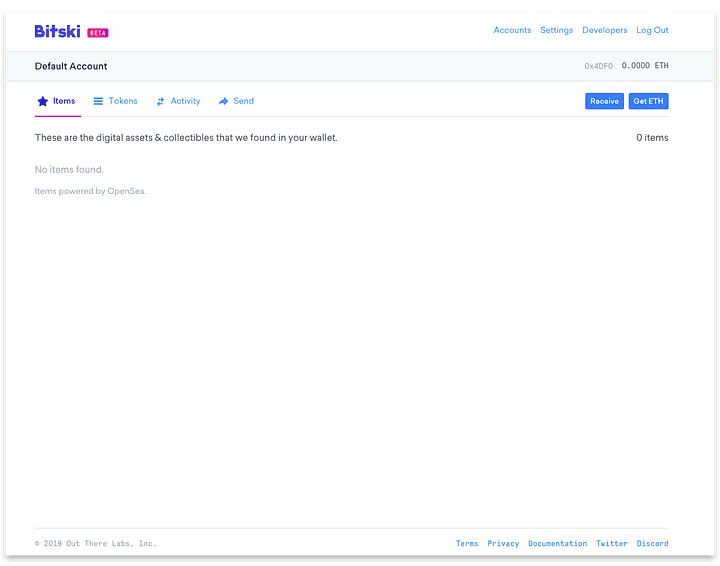Click the swap arrows icon beside Activity
720x566 pixels.
[160, 101]
